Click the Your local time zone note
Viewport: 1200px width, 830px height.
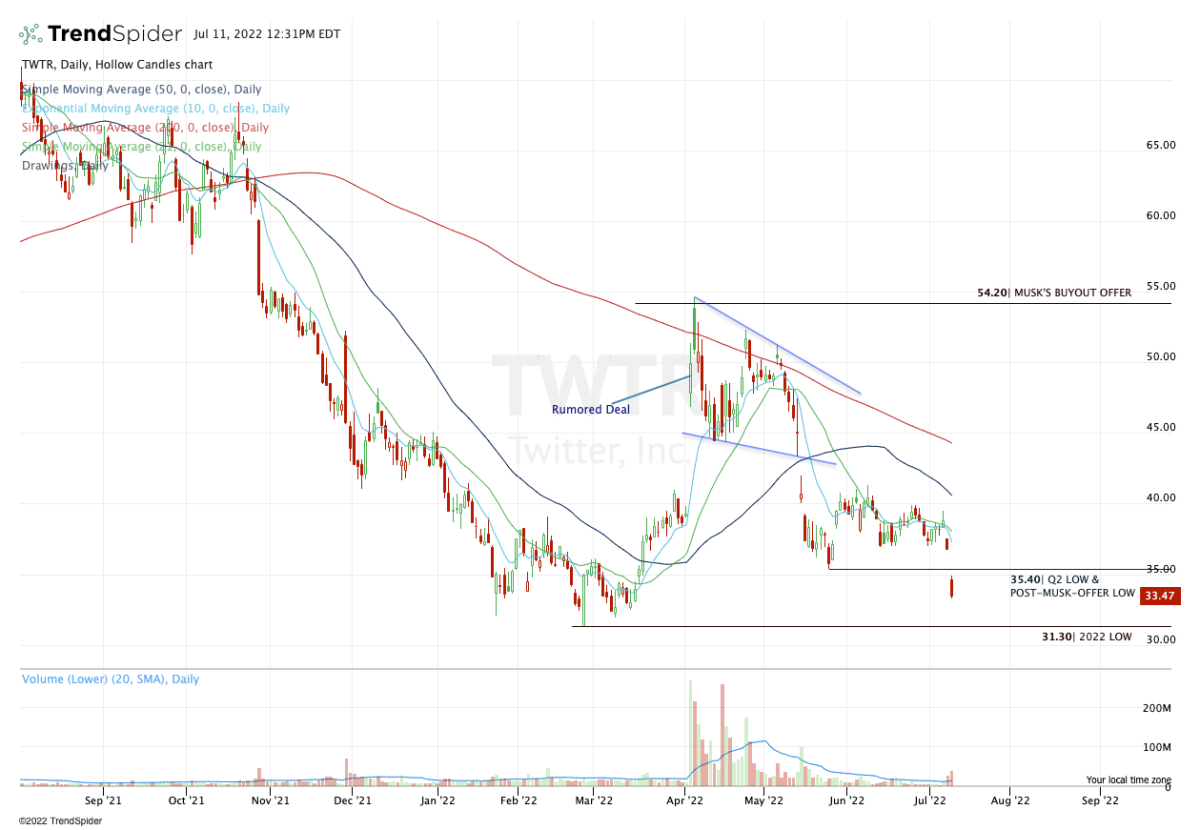tap(1128, 780)
